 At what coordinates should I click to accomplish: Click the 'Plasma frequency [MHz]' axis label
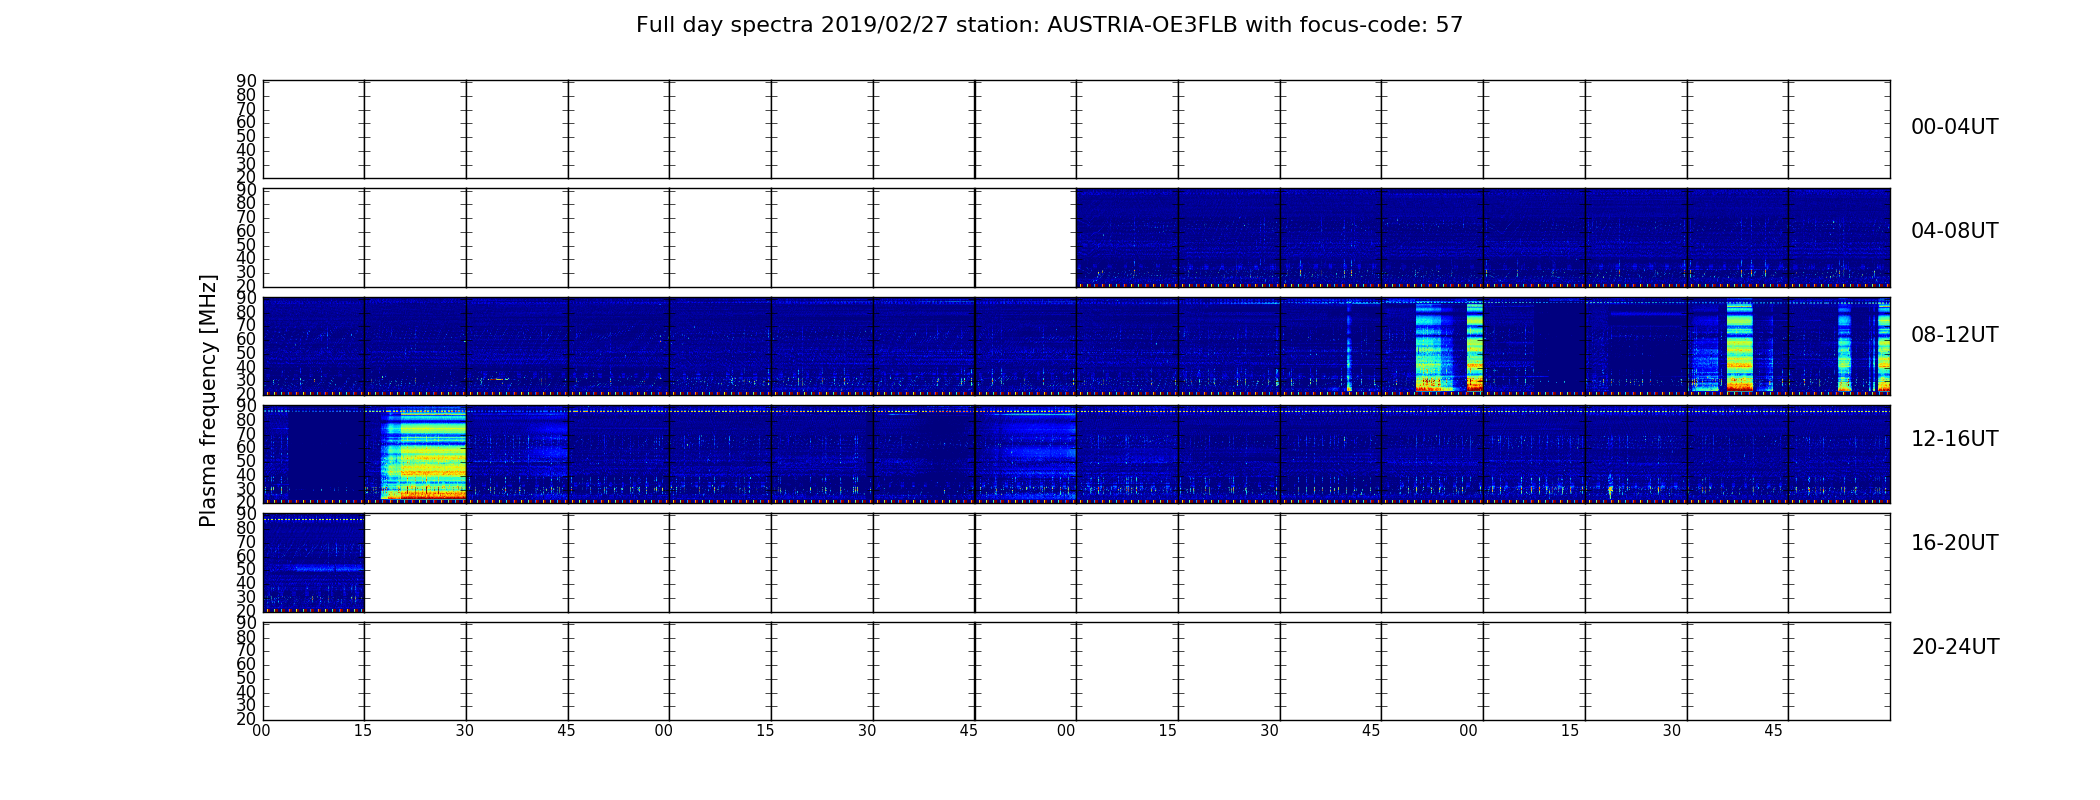(208, 400)
